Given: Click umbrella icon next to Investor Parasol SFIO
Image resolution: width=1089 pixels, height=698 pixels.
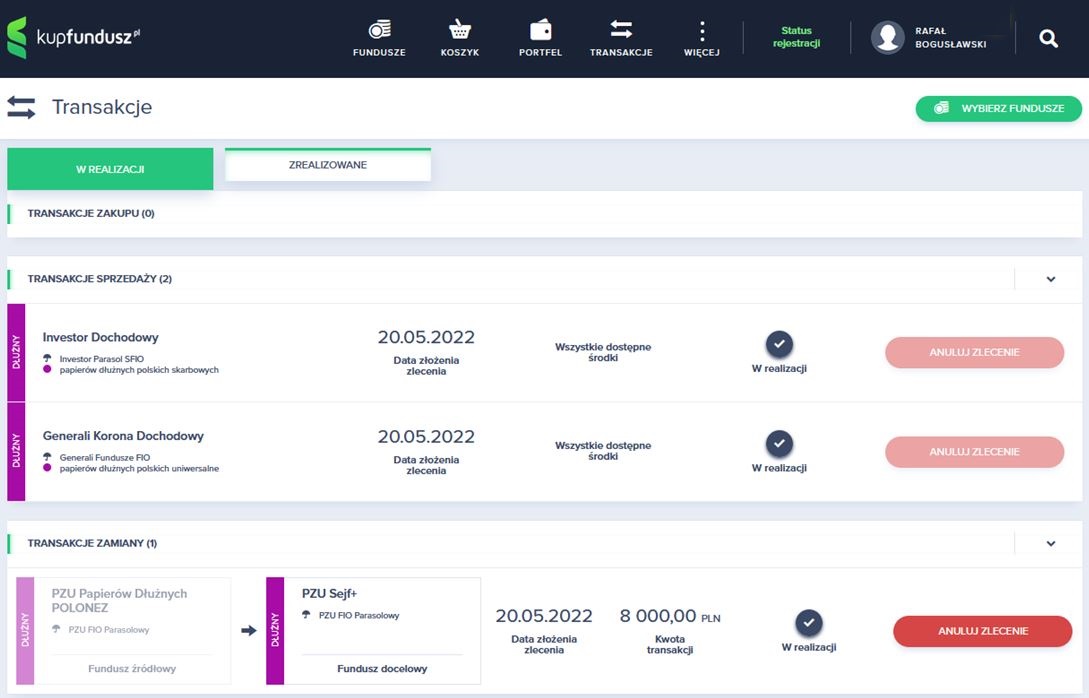Looking at the screenshot, I should (x=47, y=358).
